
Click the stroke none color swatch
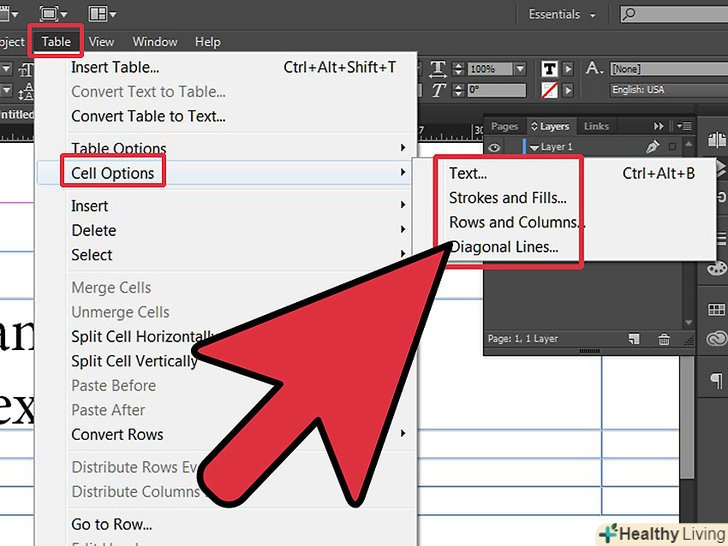tap(549, 90)
